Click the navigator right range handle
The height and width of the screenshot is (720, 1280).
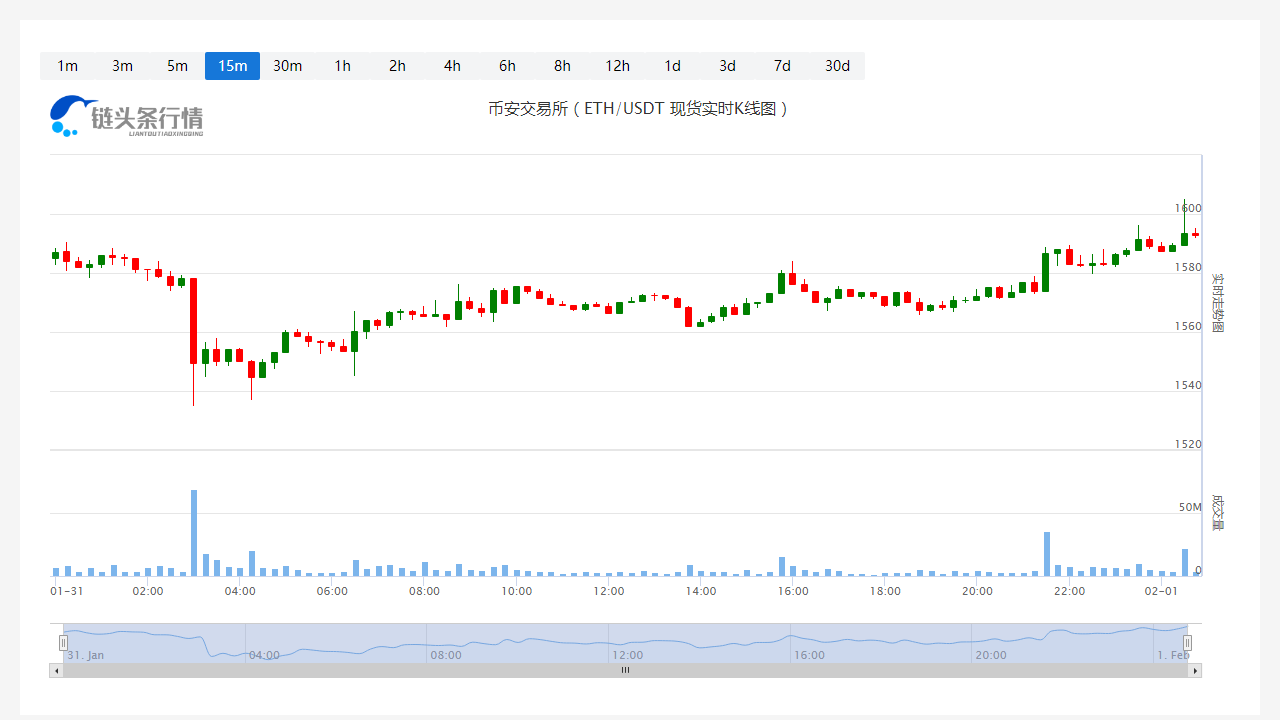click(1187, 643)
